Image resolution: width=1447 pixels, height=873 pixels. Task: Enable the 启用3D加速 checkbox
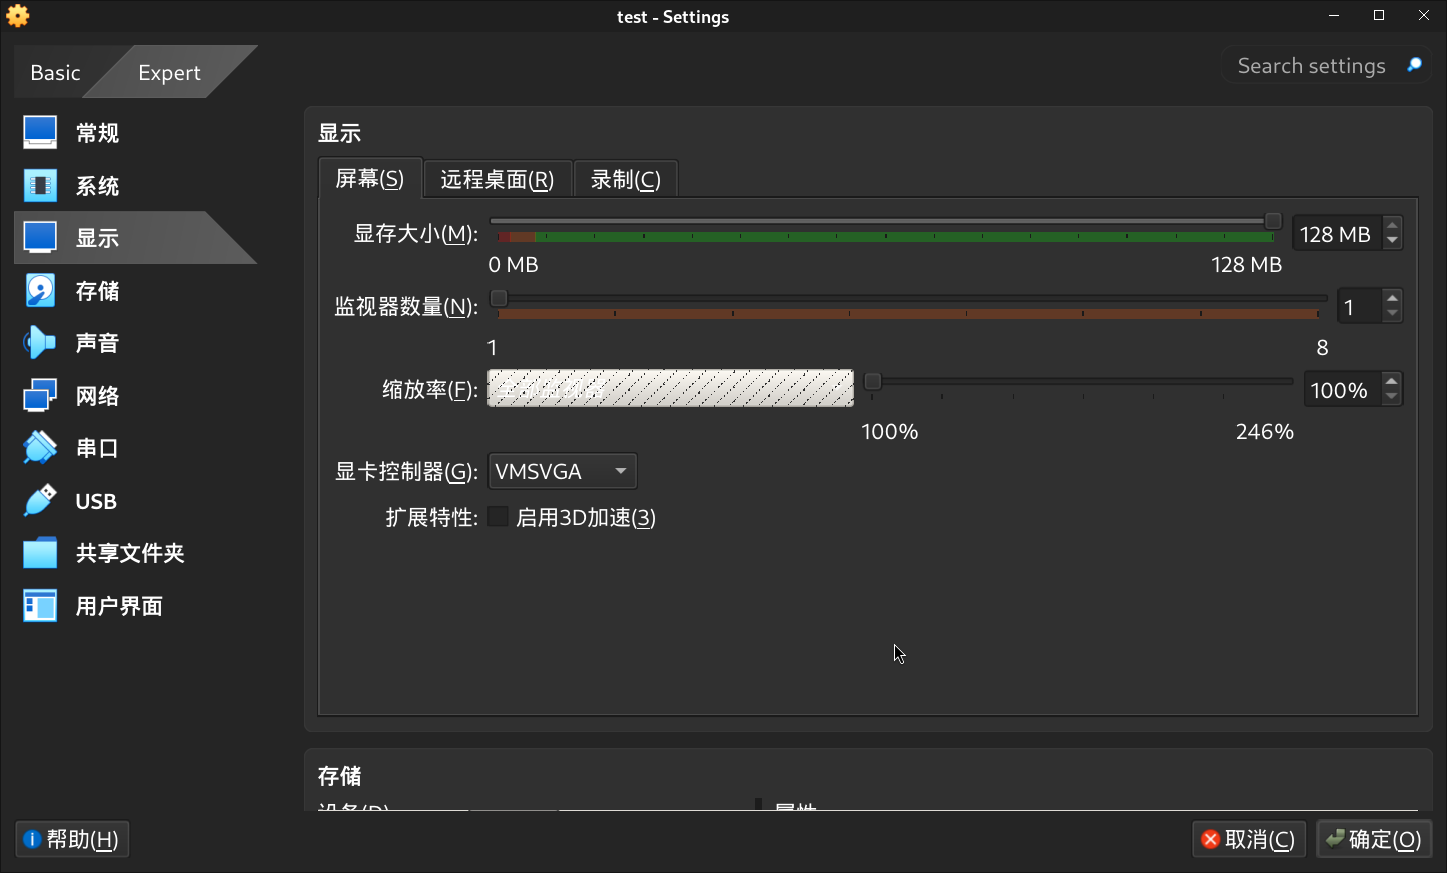(498, 517)
